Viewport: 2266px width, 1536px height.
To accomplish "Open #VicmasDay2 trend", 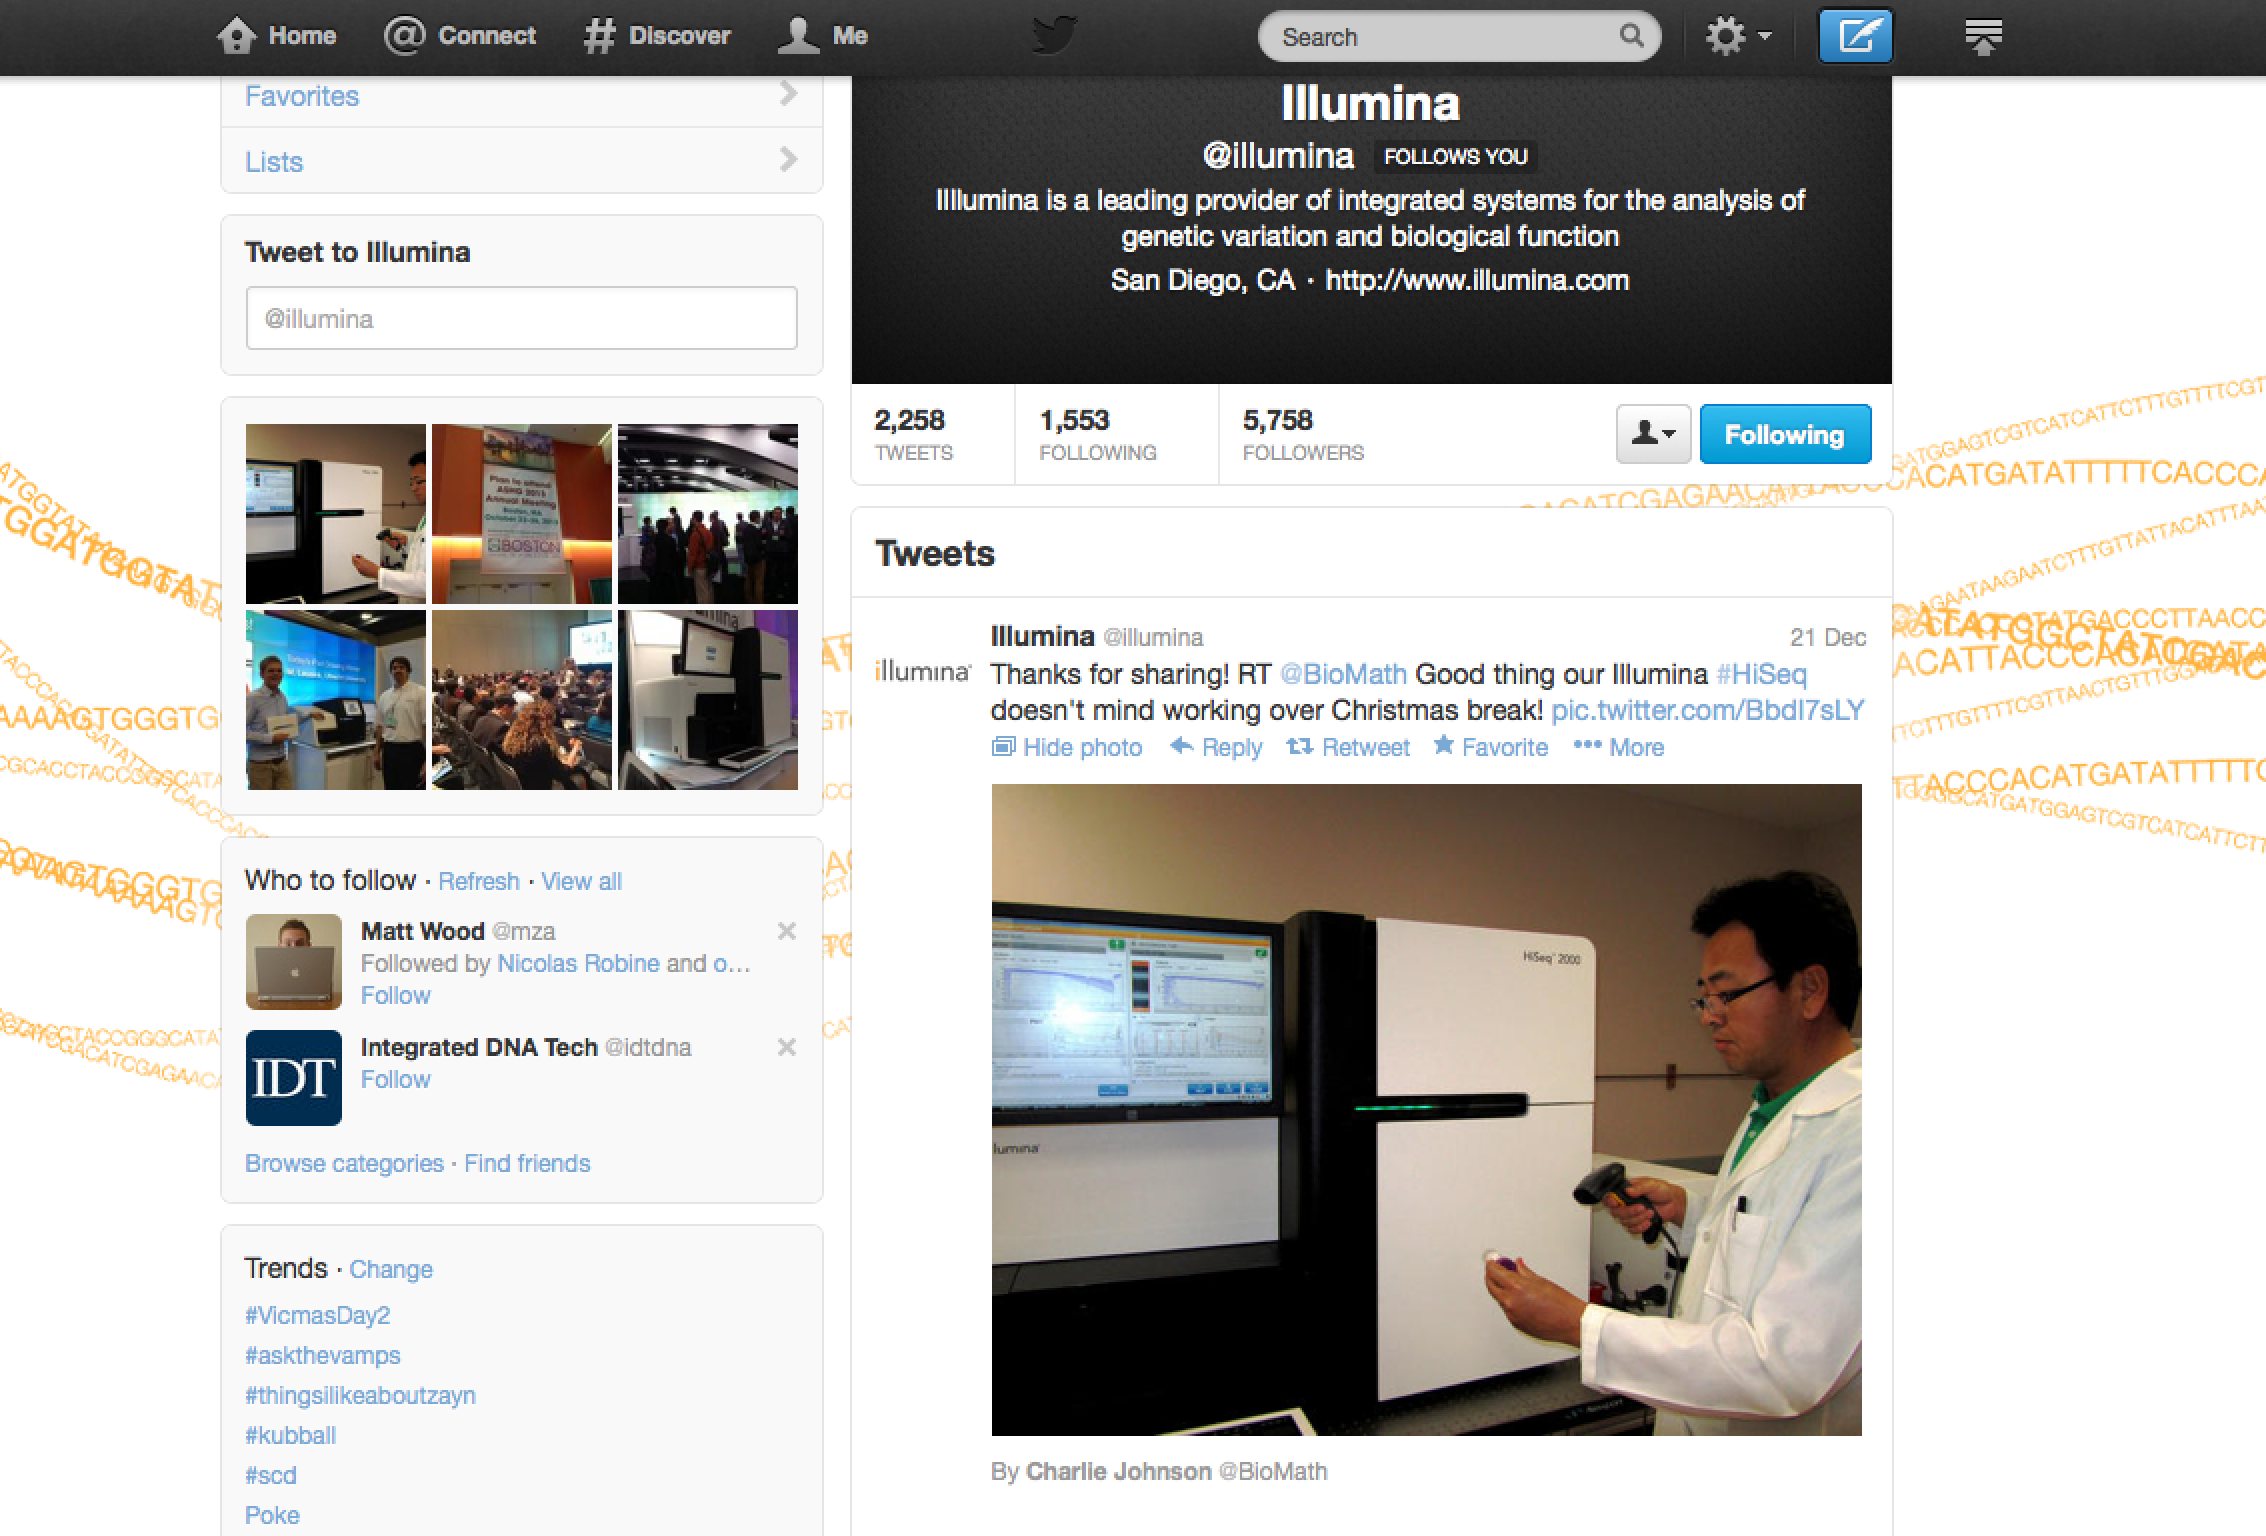I will pyautogui.click(x=317, y=1315).
